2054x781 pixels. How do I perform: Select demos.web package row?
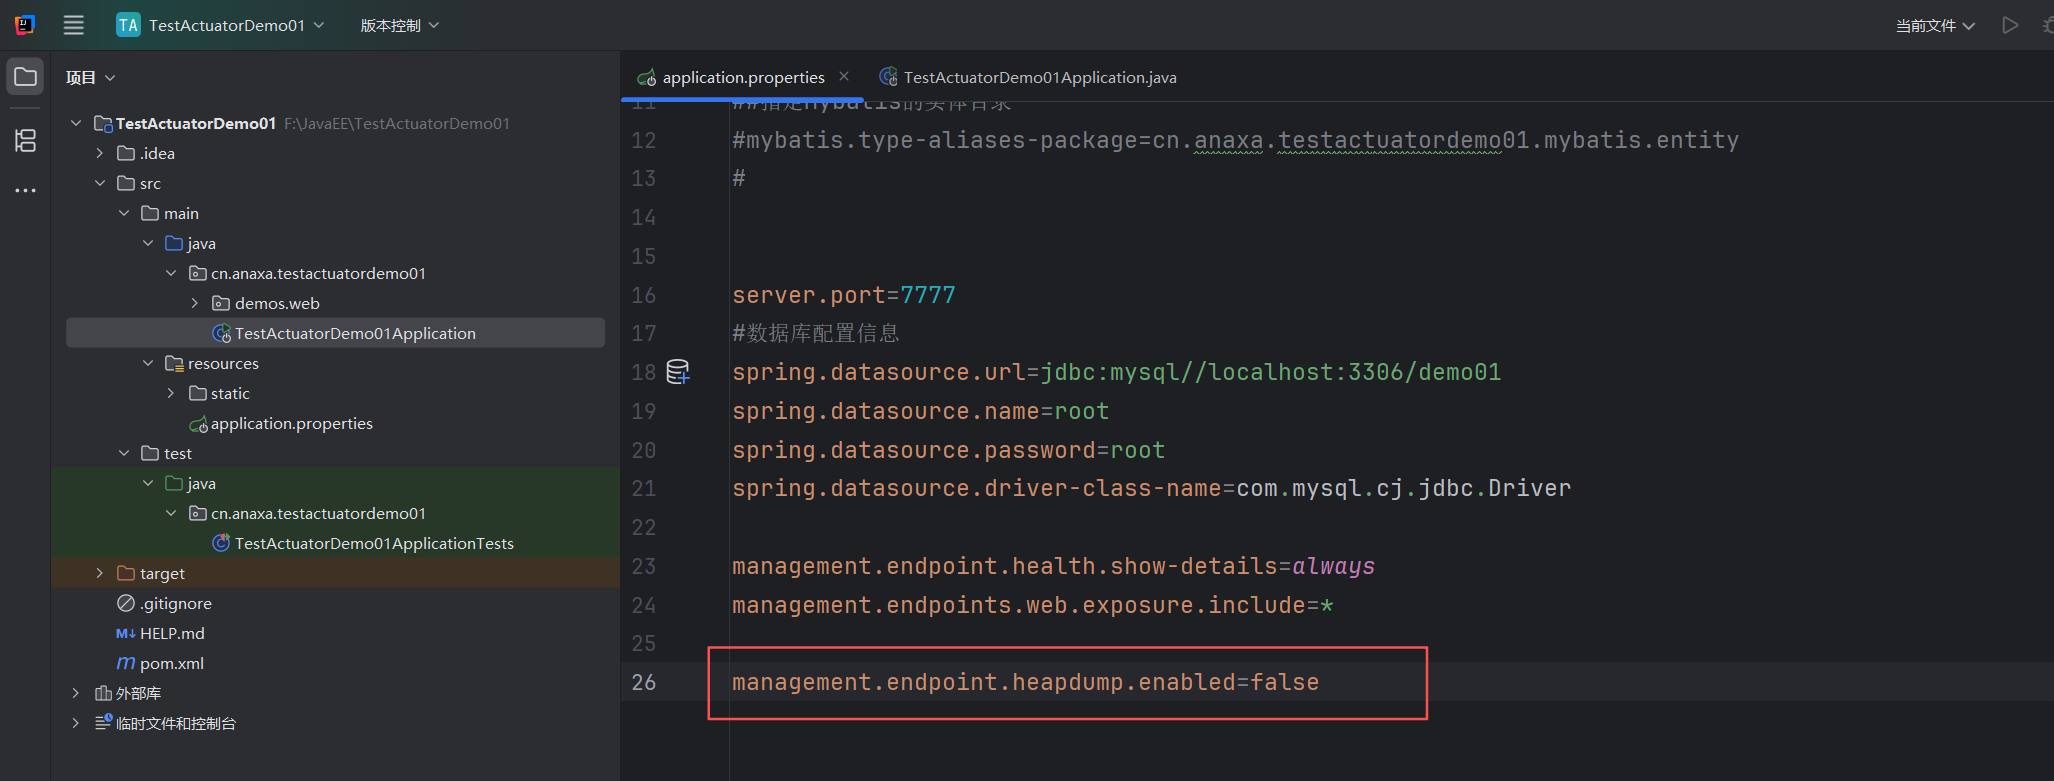click(335, 303)
